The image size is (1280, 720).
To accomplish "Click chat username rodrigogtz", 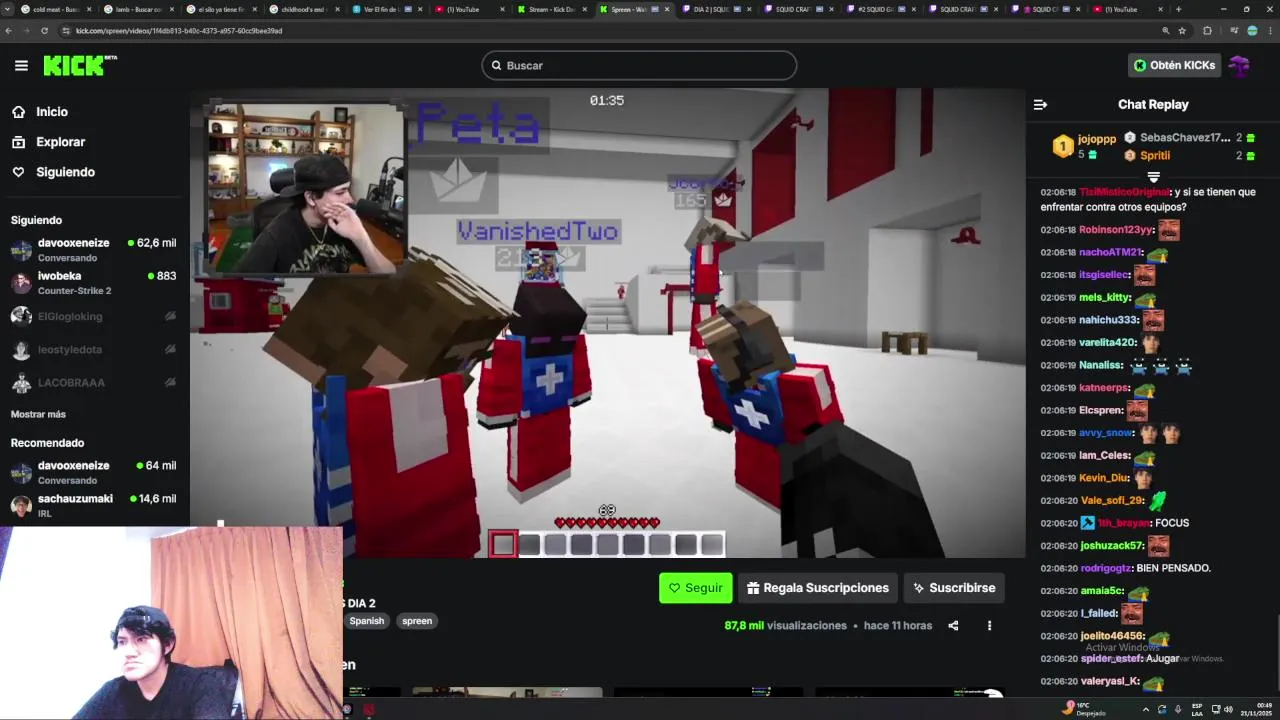I will [1105, 568].
